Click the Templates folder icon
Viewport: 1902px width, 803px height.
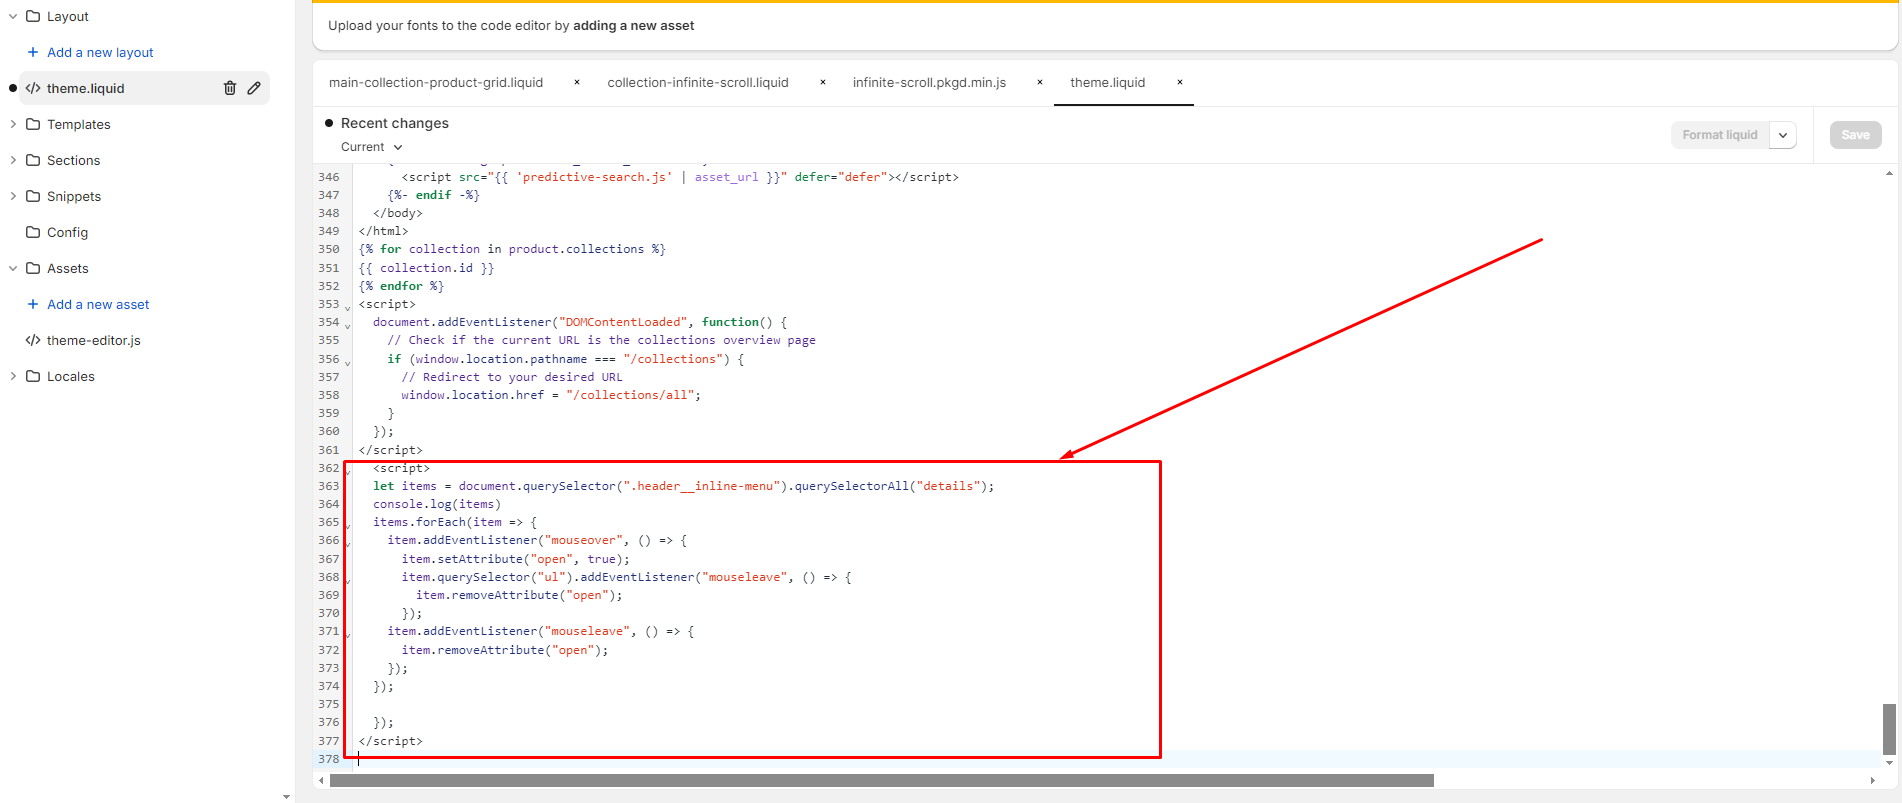(33, 124)
